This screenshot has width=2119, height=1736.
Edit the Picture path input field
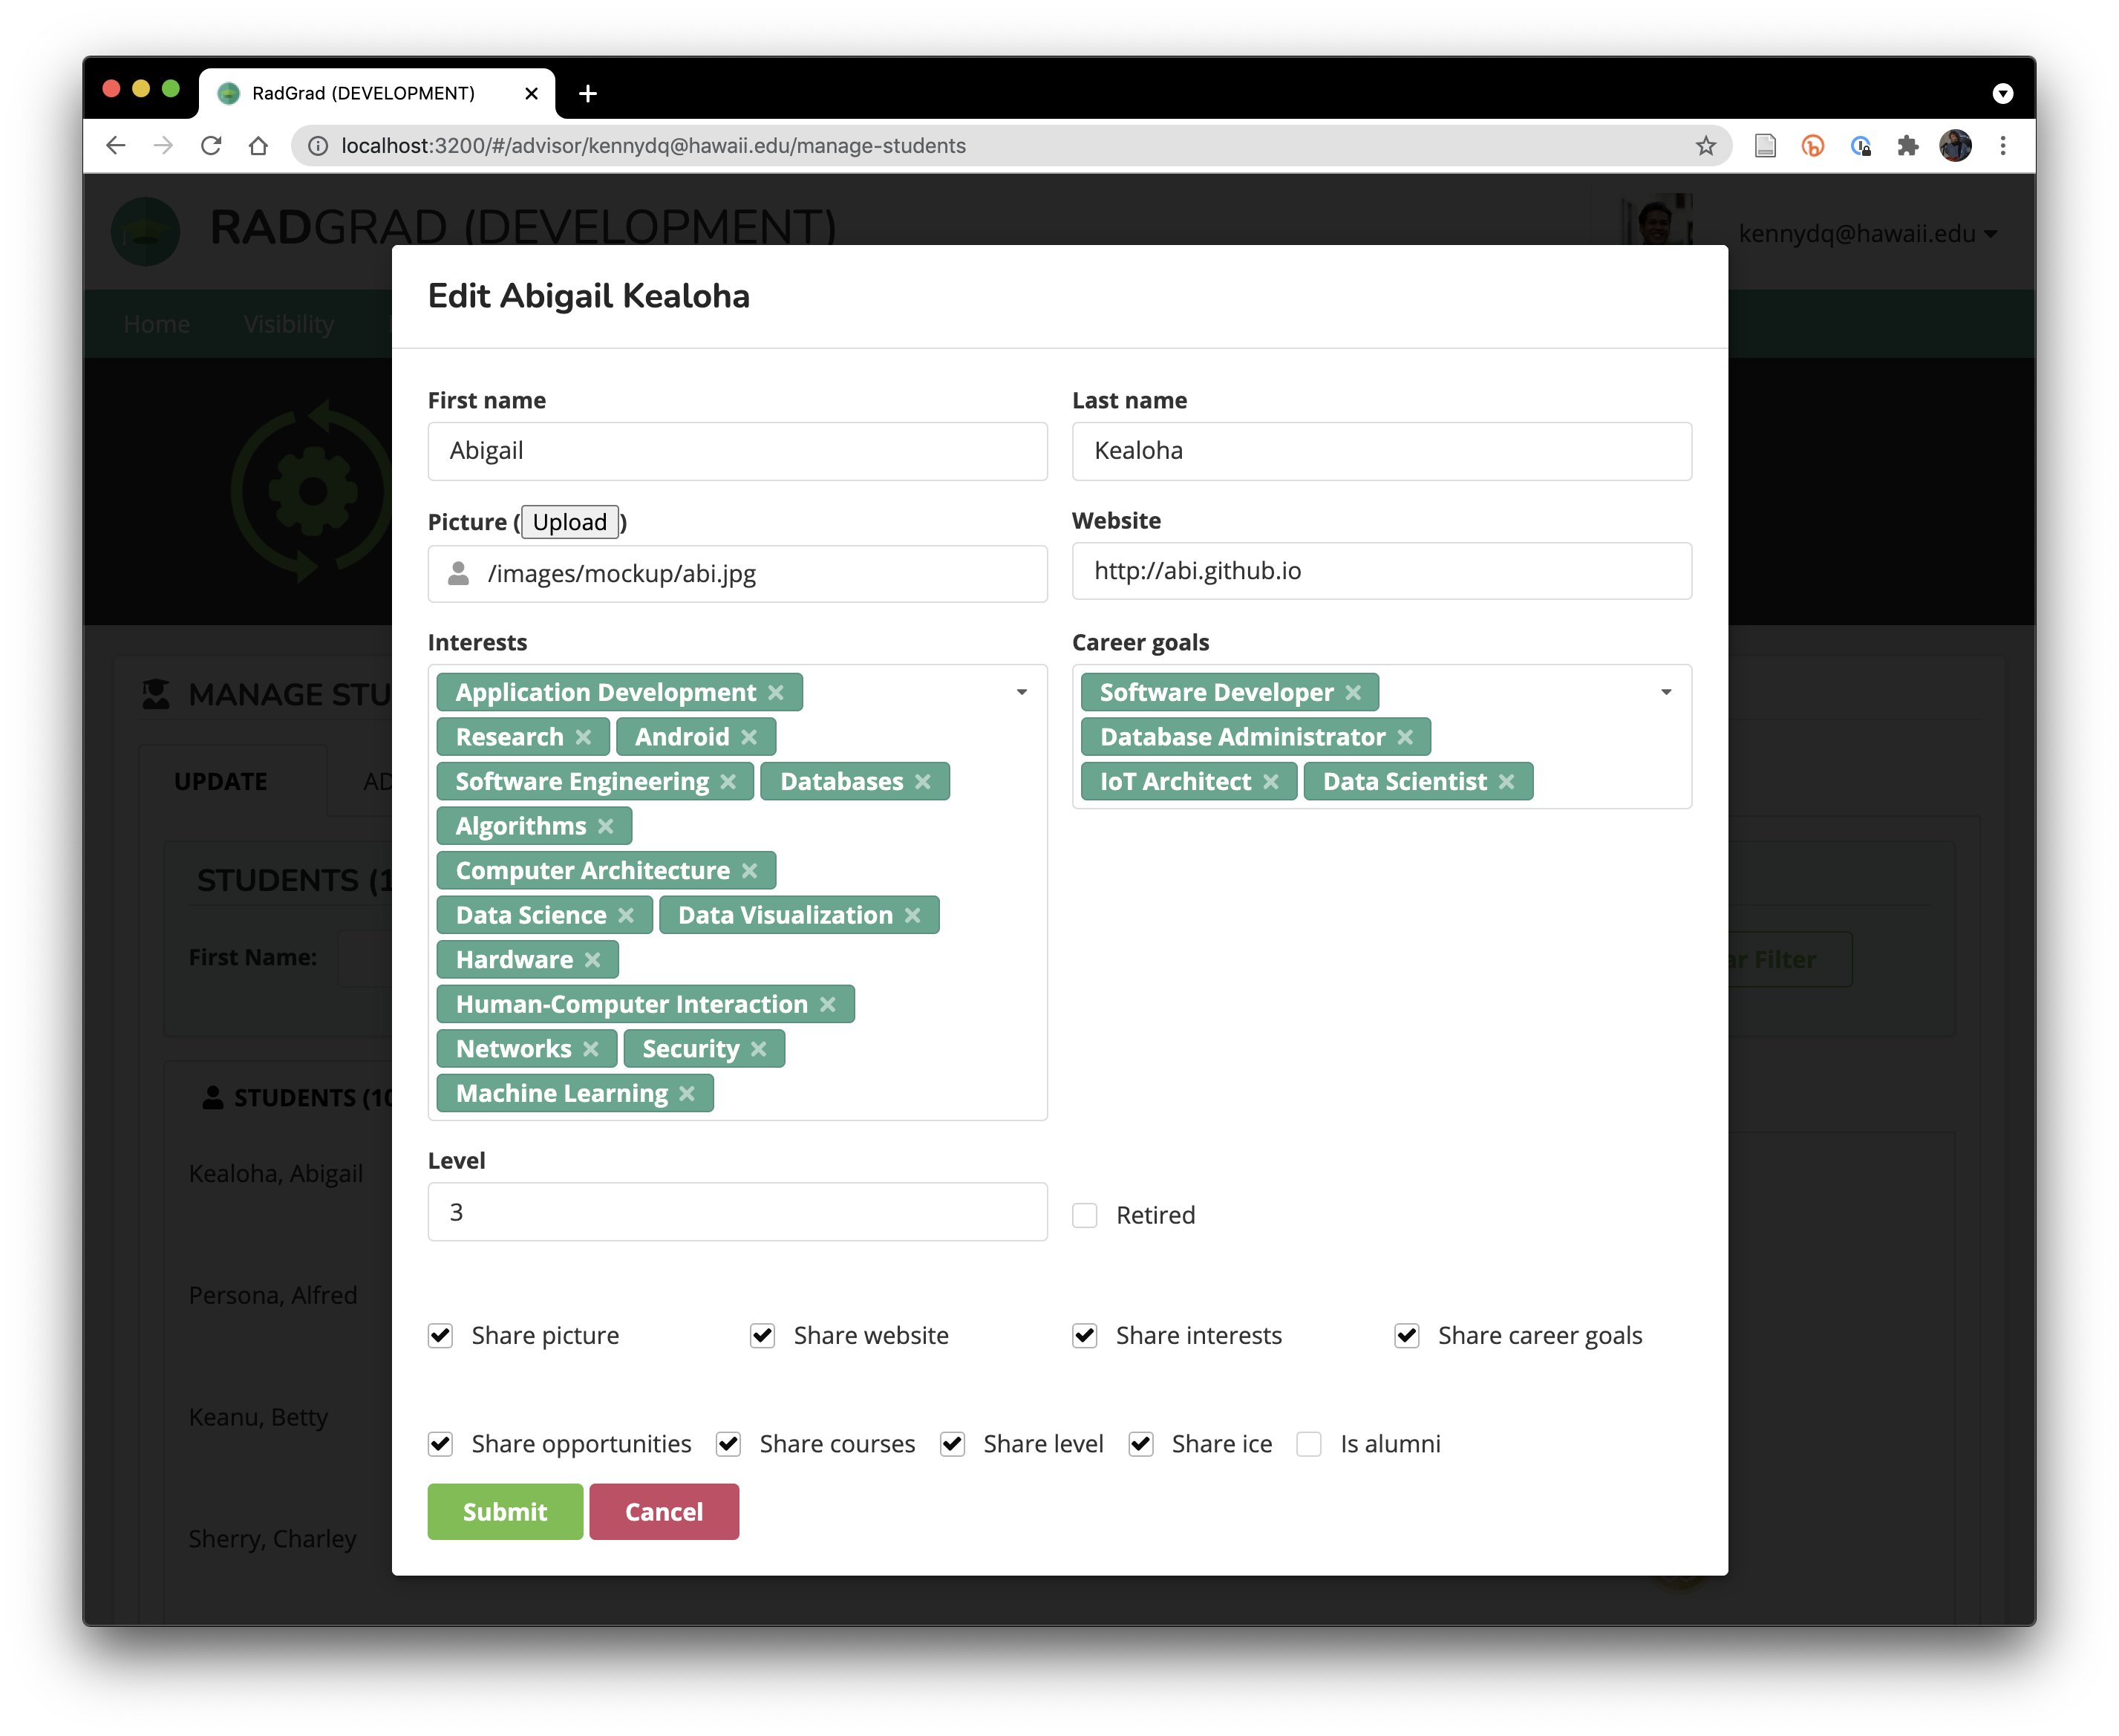[x=738, y=574]
